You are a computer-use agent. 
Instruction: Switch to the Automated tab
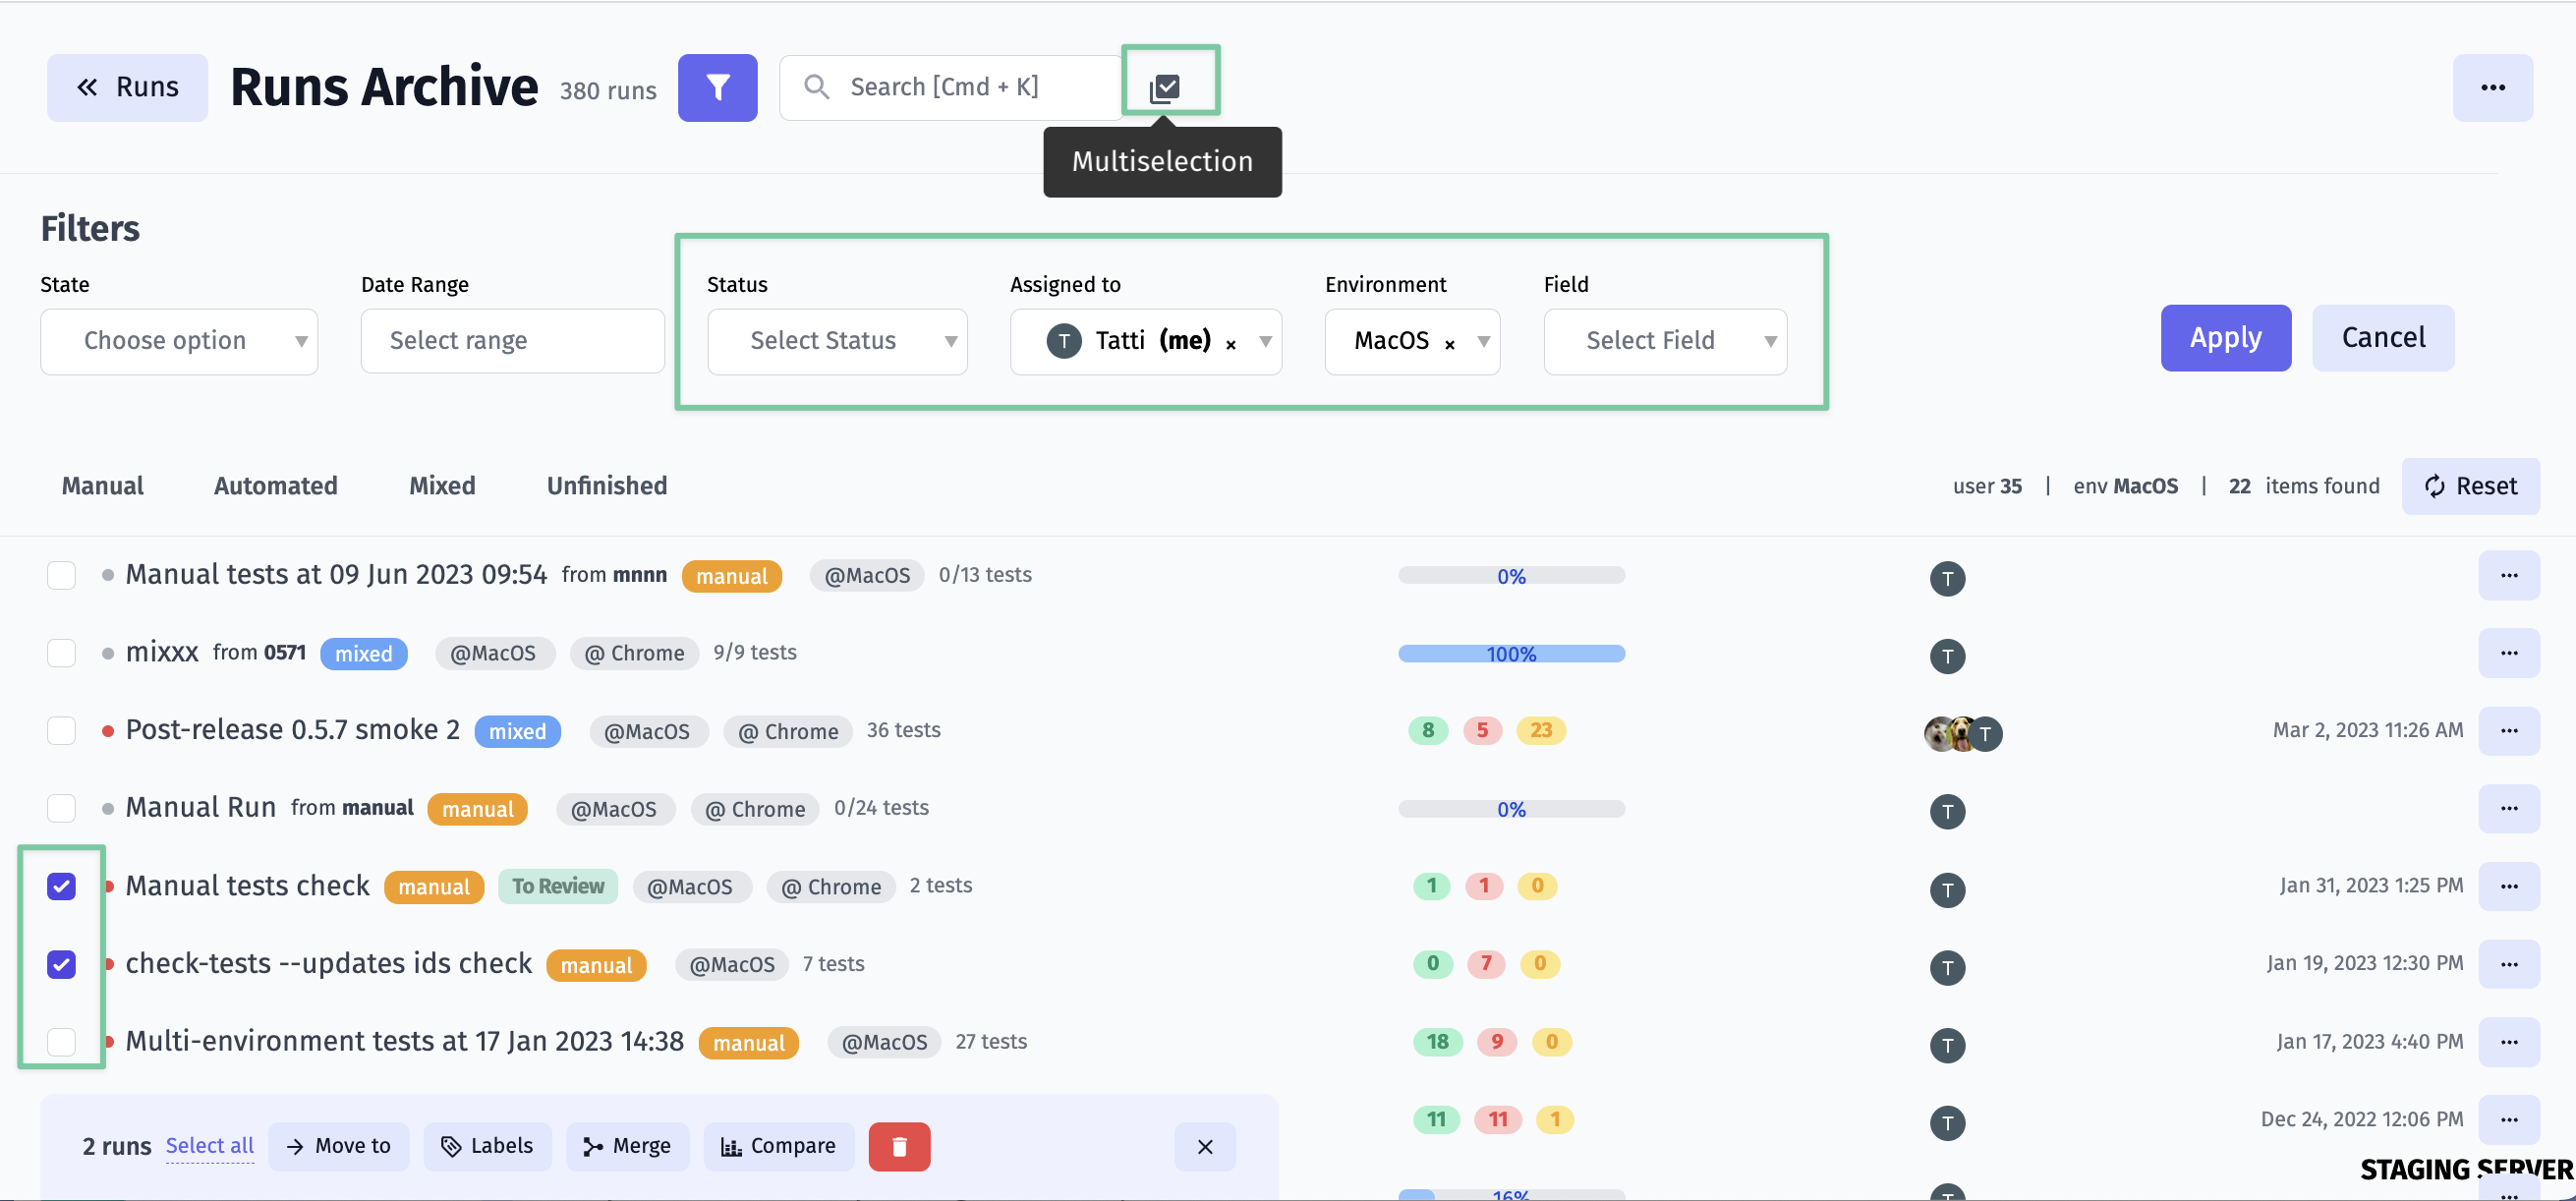275,486
